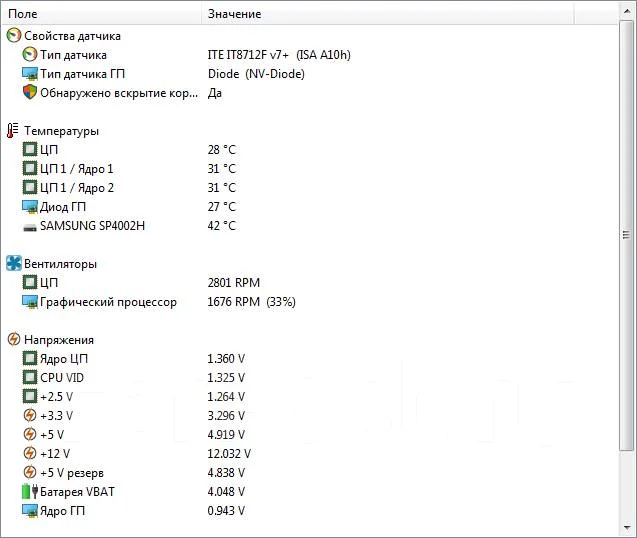Select the +5 V резерв label
The image size is (637, 538).
coord(72,473)
